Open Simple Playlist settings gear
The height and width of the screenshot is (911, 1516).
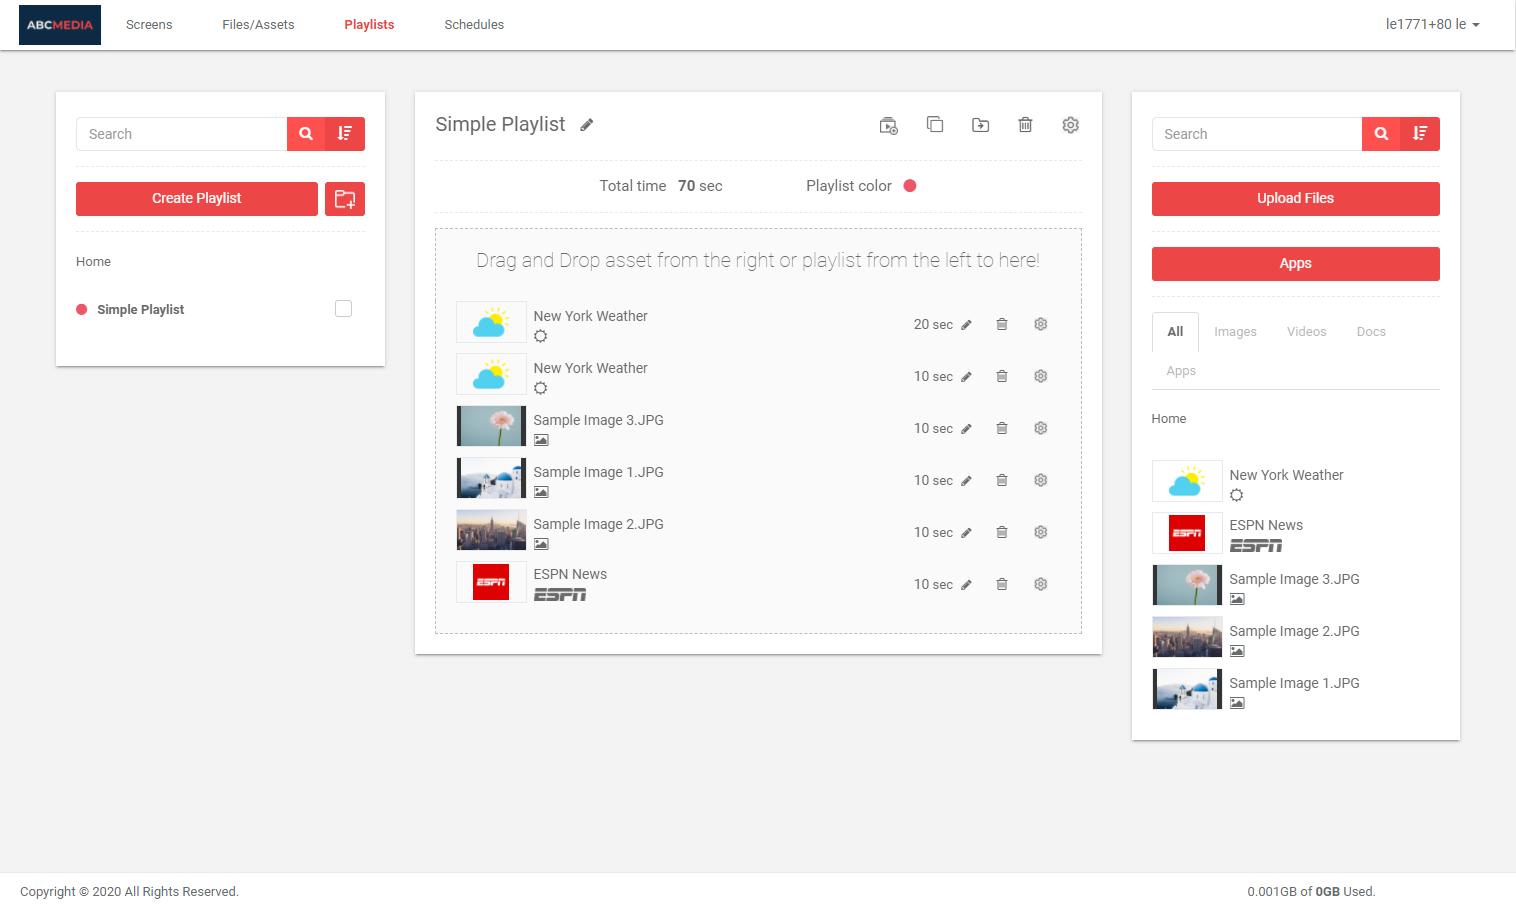pos(1070,124)
